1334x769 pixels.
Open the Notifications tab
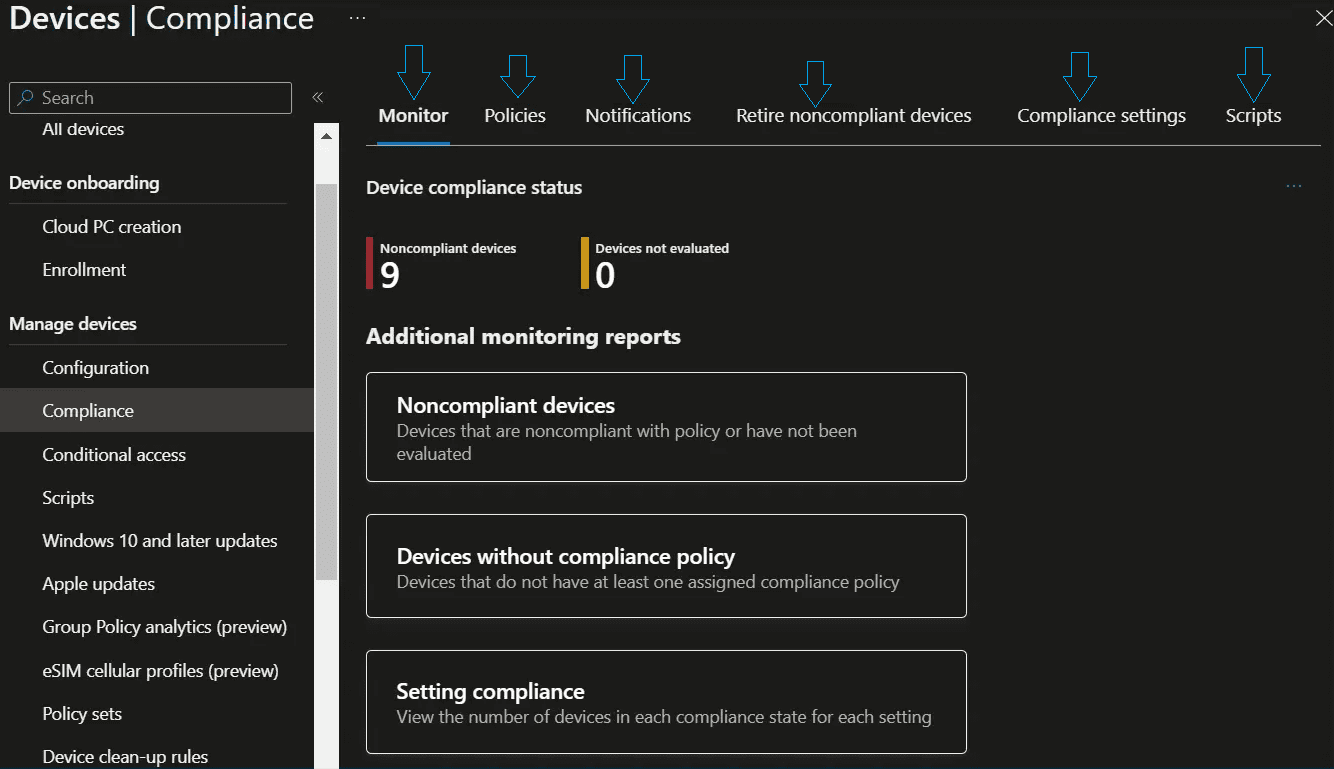click(x=637, y=115)
